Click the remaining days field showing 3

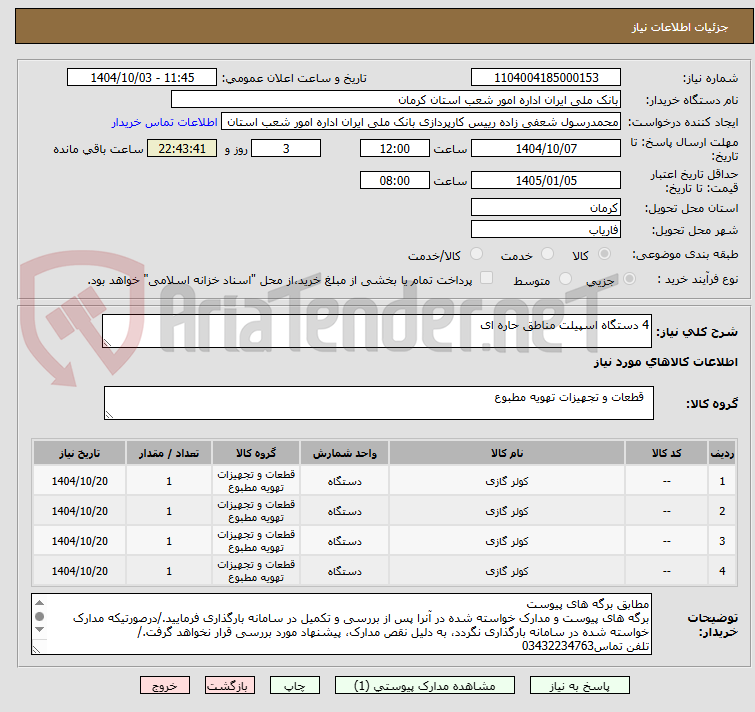point(286,148)
